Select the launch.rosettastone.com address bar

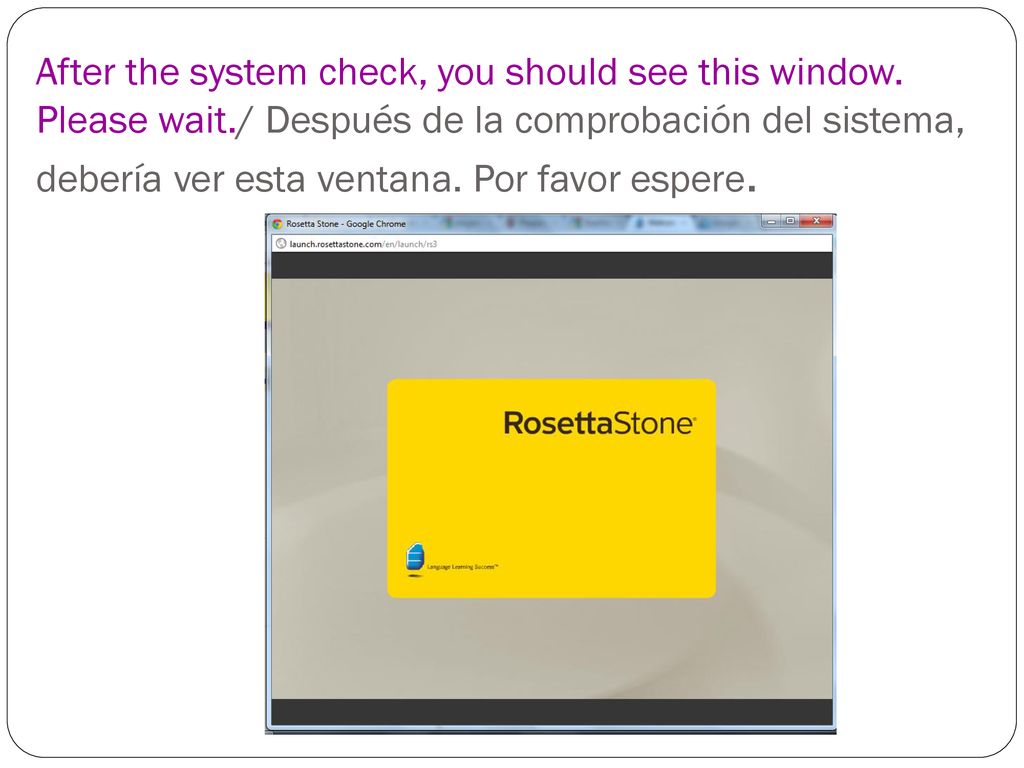[x=552, y=244]
